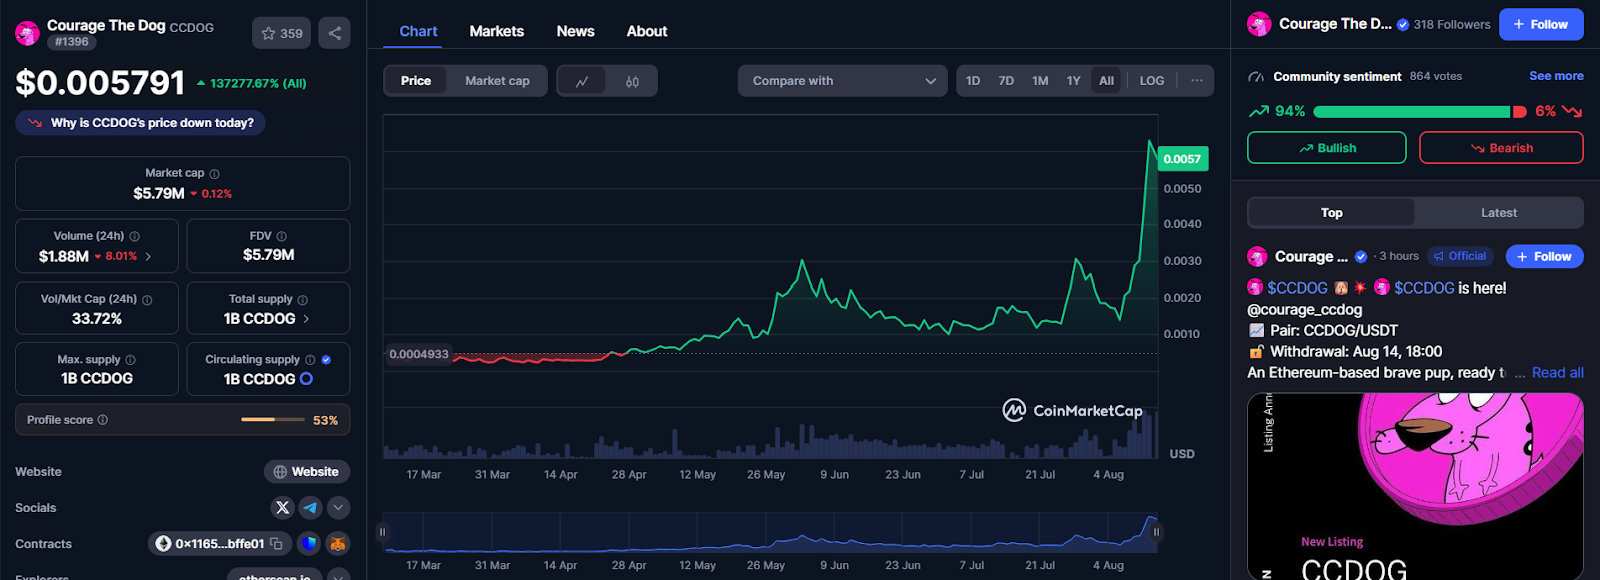Open Volume (24h) info tooltip icon
Viewport: 1600px width, 580px height.
[x=134, y=237]
